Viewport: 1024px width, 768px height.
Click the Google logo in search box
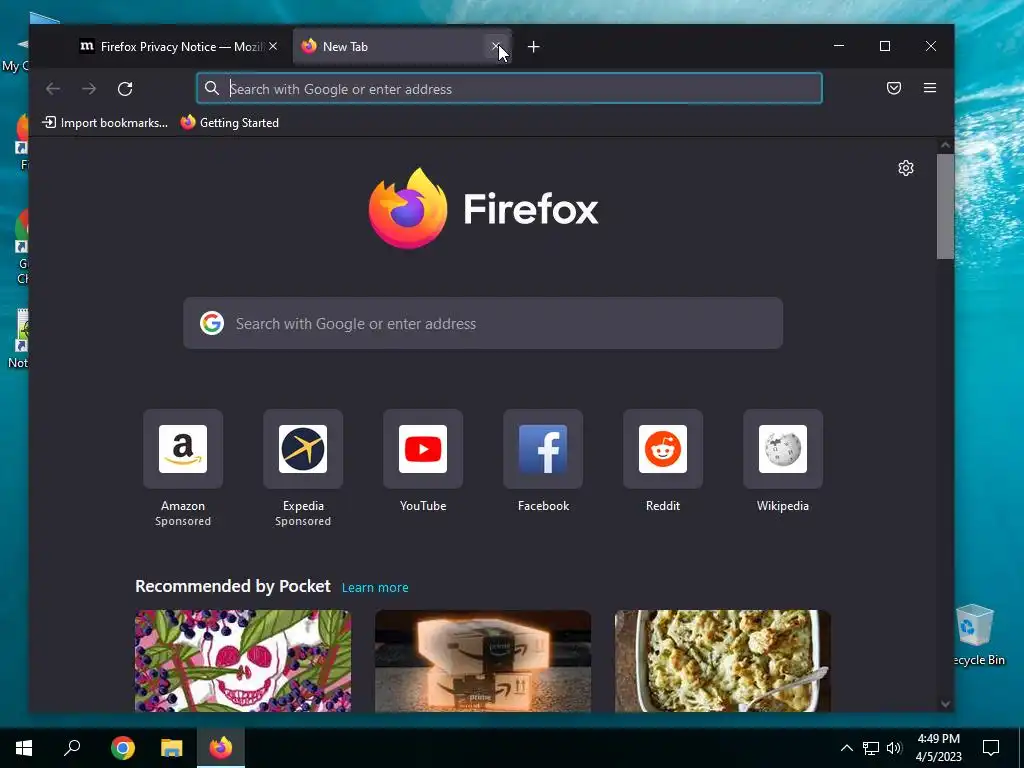(212, 323)
